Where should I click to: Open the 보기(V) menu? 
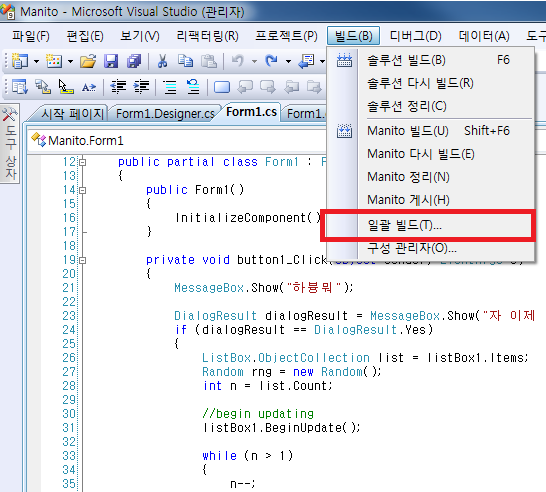(140, 36)
